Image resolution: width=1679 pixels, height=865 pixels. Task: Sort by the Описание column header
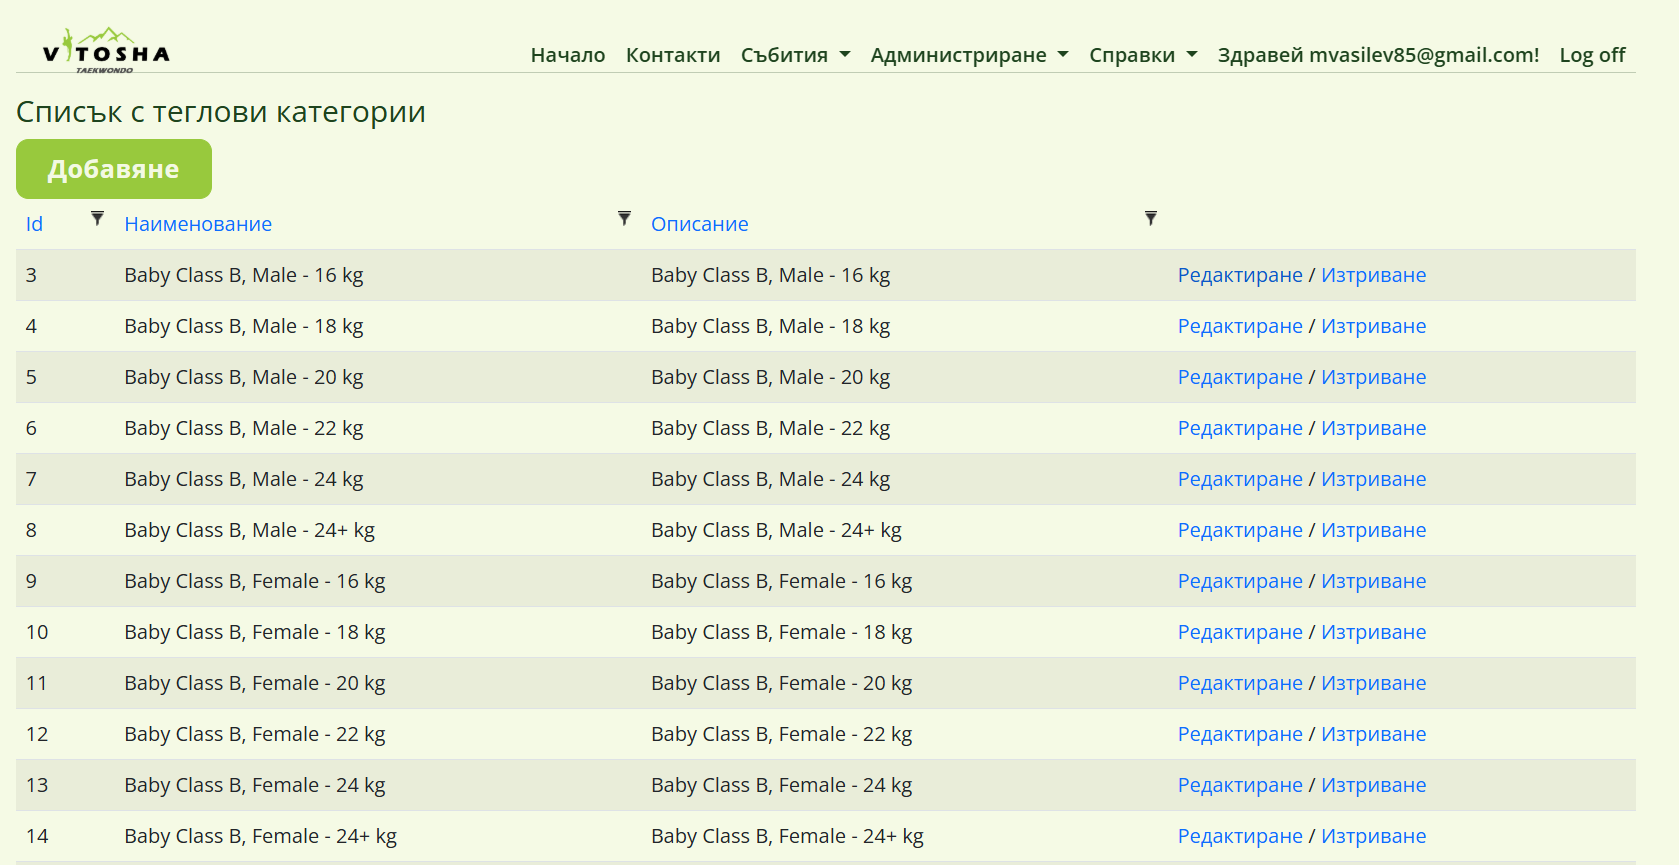(699, 224)
